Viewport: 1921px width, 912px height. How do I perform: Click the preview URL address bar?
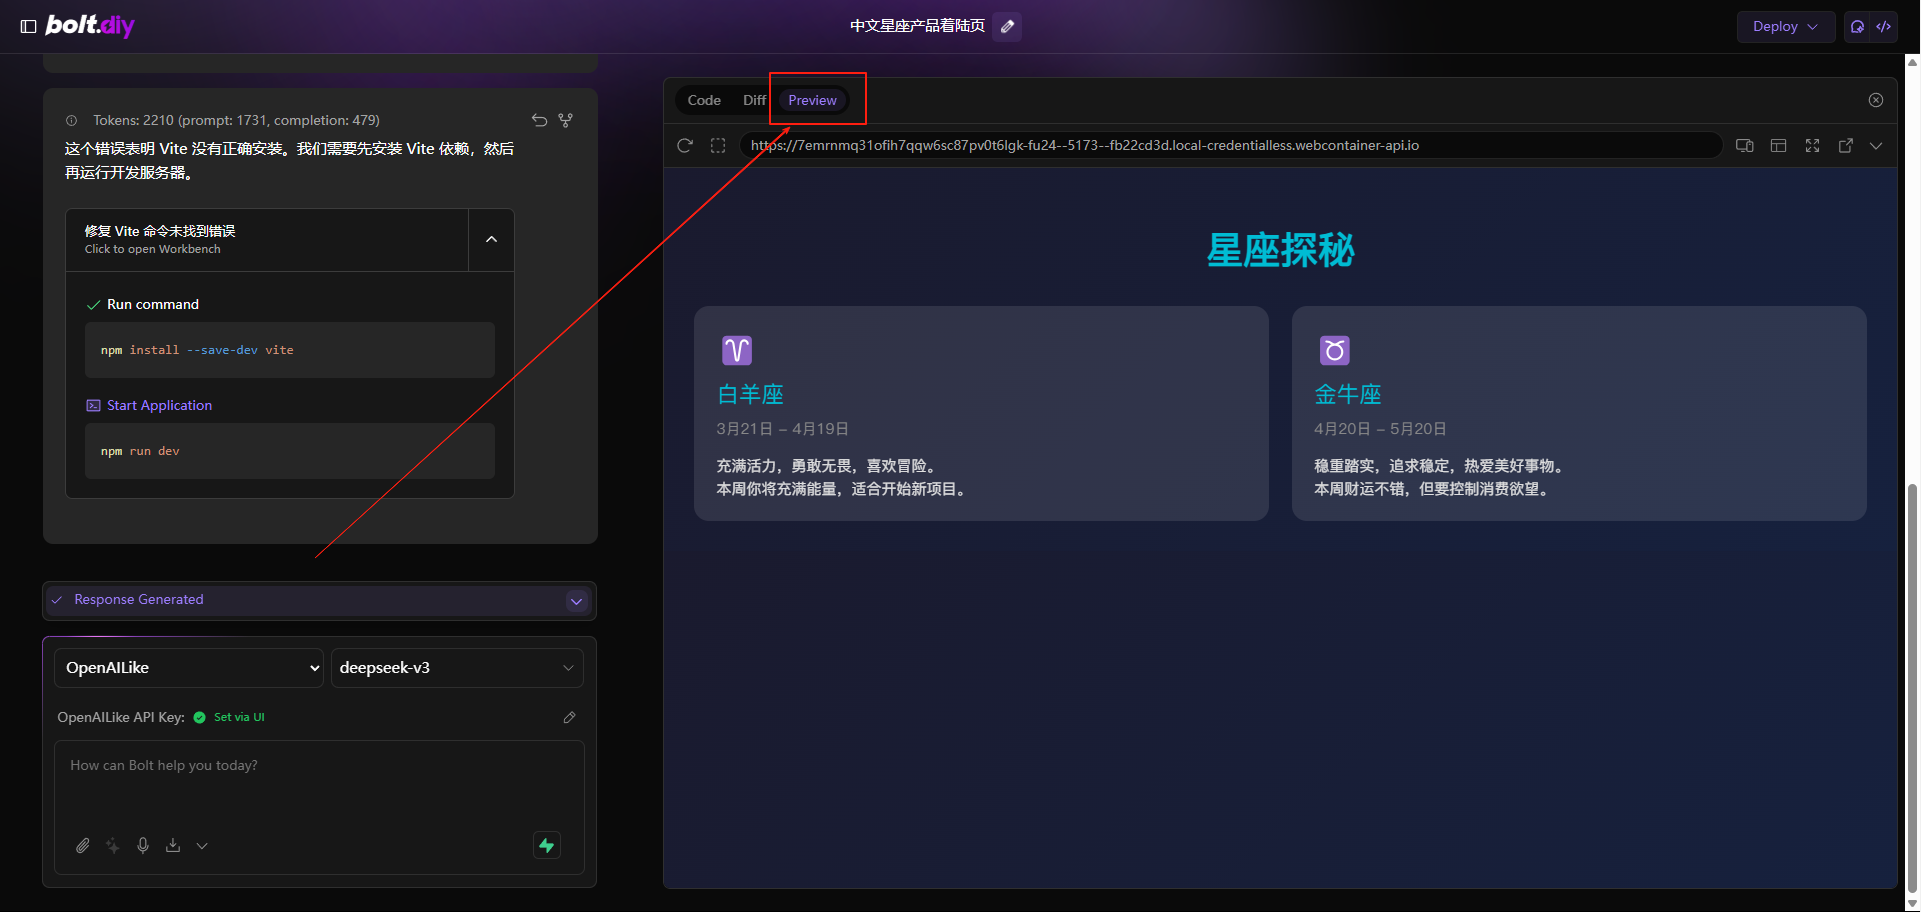[x=1230, y=146]
